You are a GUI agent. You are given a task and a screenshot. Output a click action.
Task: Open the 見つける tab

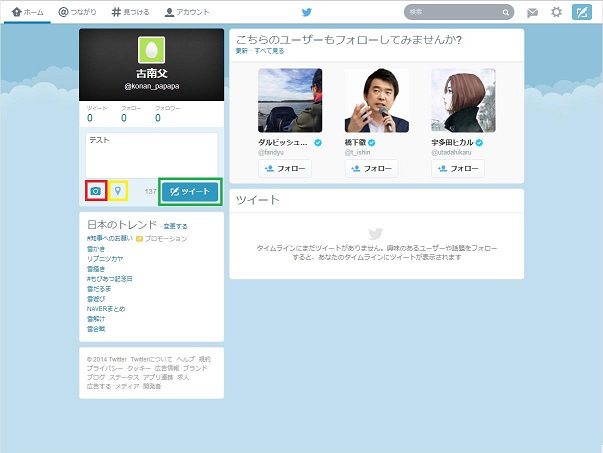click(x=130, y=12)
